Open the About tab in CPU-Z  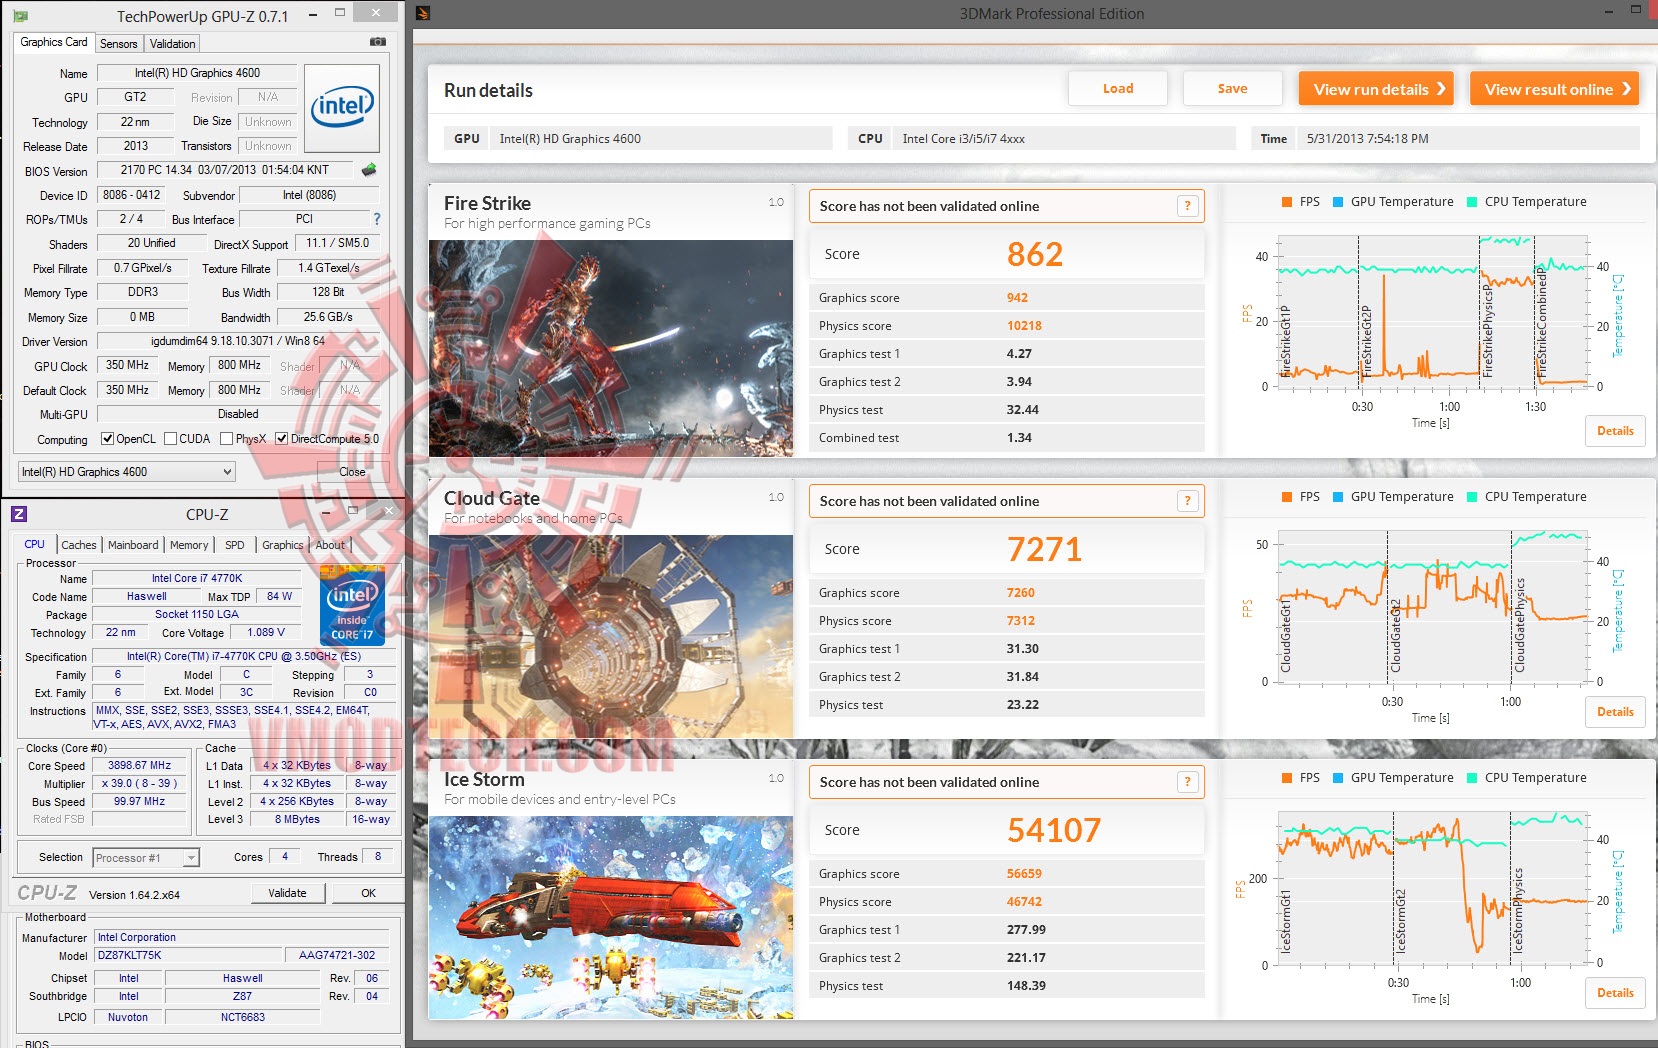point(330,545)
